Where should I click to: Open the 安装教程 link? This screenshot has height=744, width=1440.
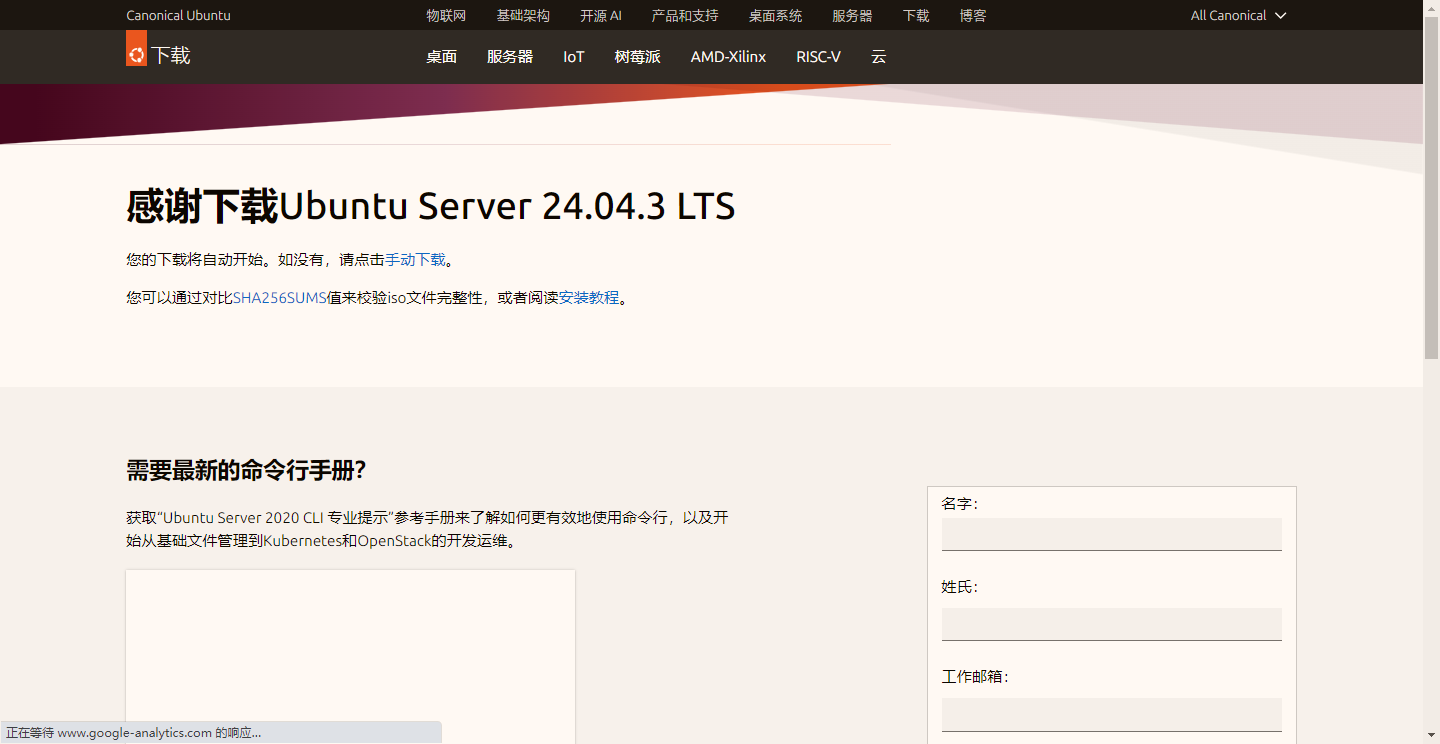coord(588,298)
